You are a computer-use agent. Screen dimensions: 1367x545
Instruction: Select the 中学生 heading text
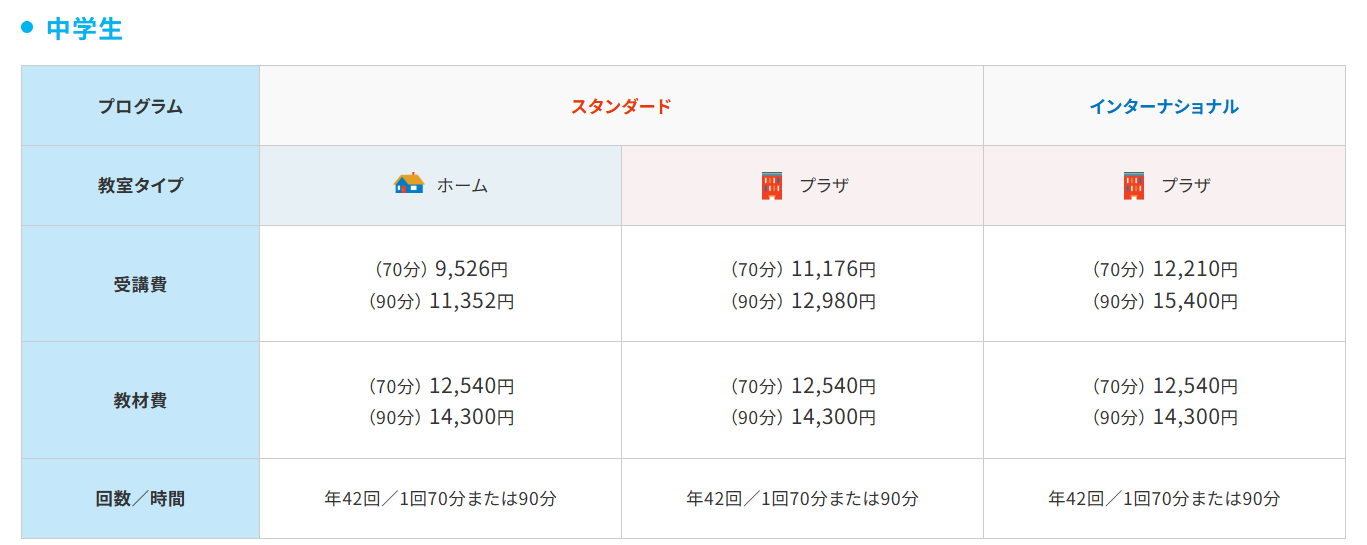coord(84,29)
